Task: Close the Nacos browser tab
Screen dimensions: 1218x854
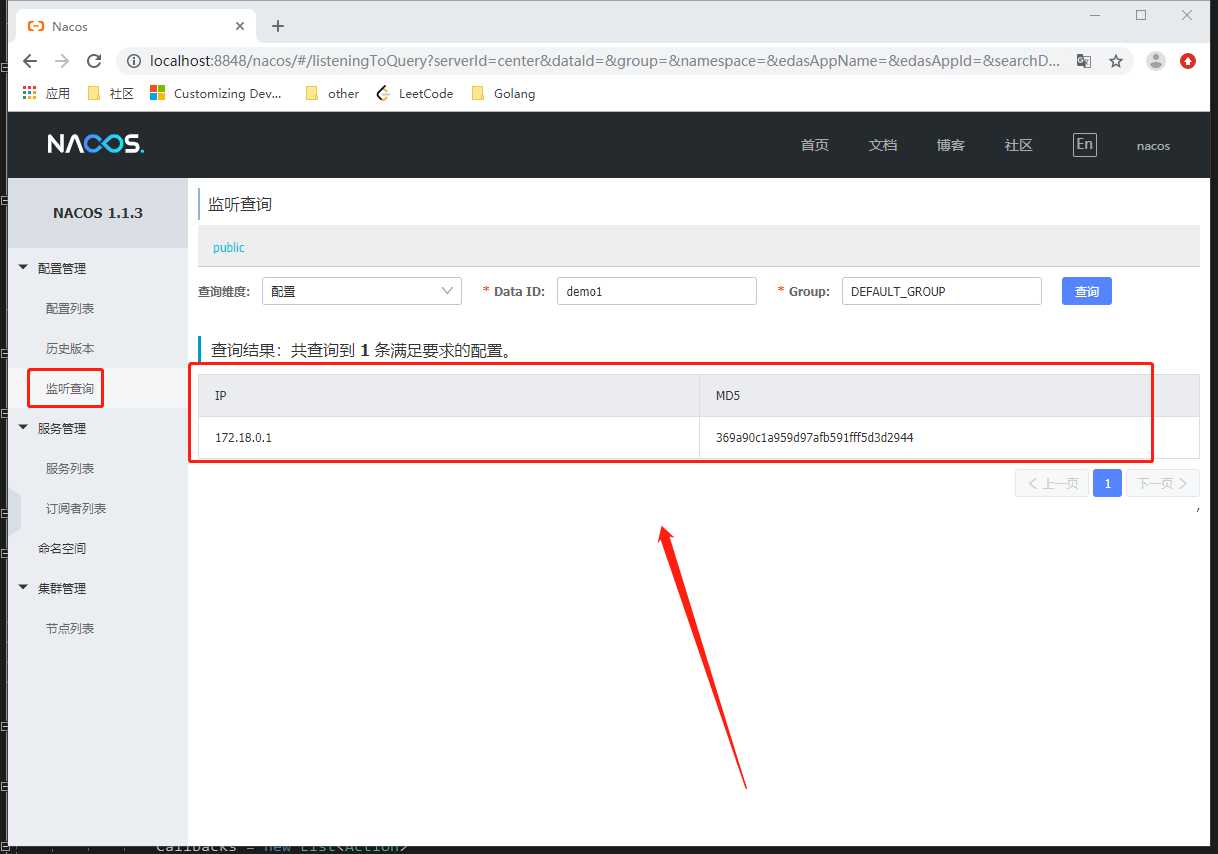Action: [x=240, y=26]
